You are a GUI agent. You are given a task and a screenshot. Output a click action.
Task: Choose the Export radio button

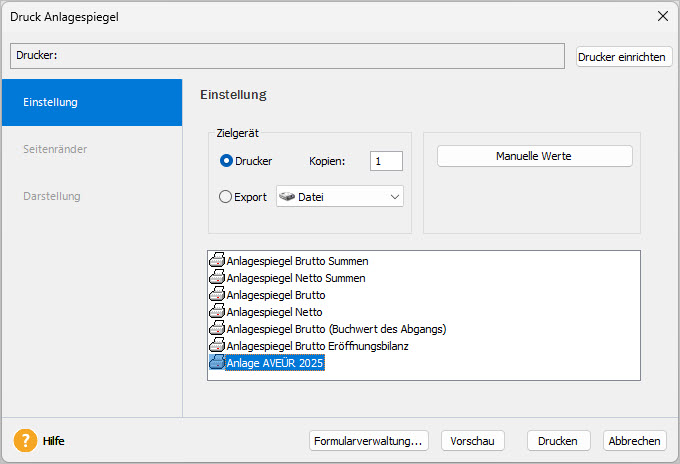coord(226,197)
